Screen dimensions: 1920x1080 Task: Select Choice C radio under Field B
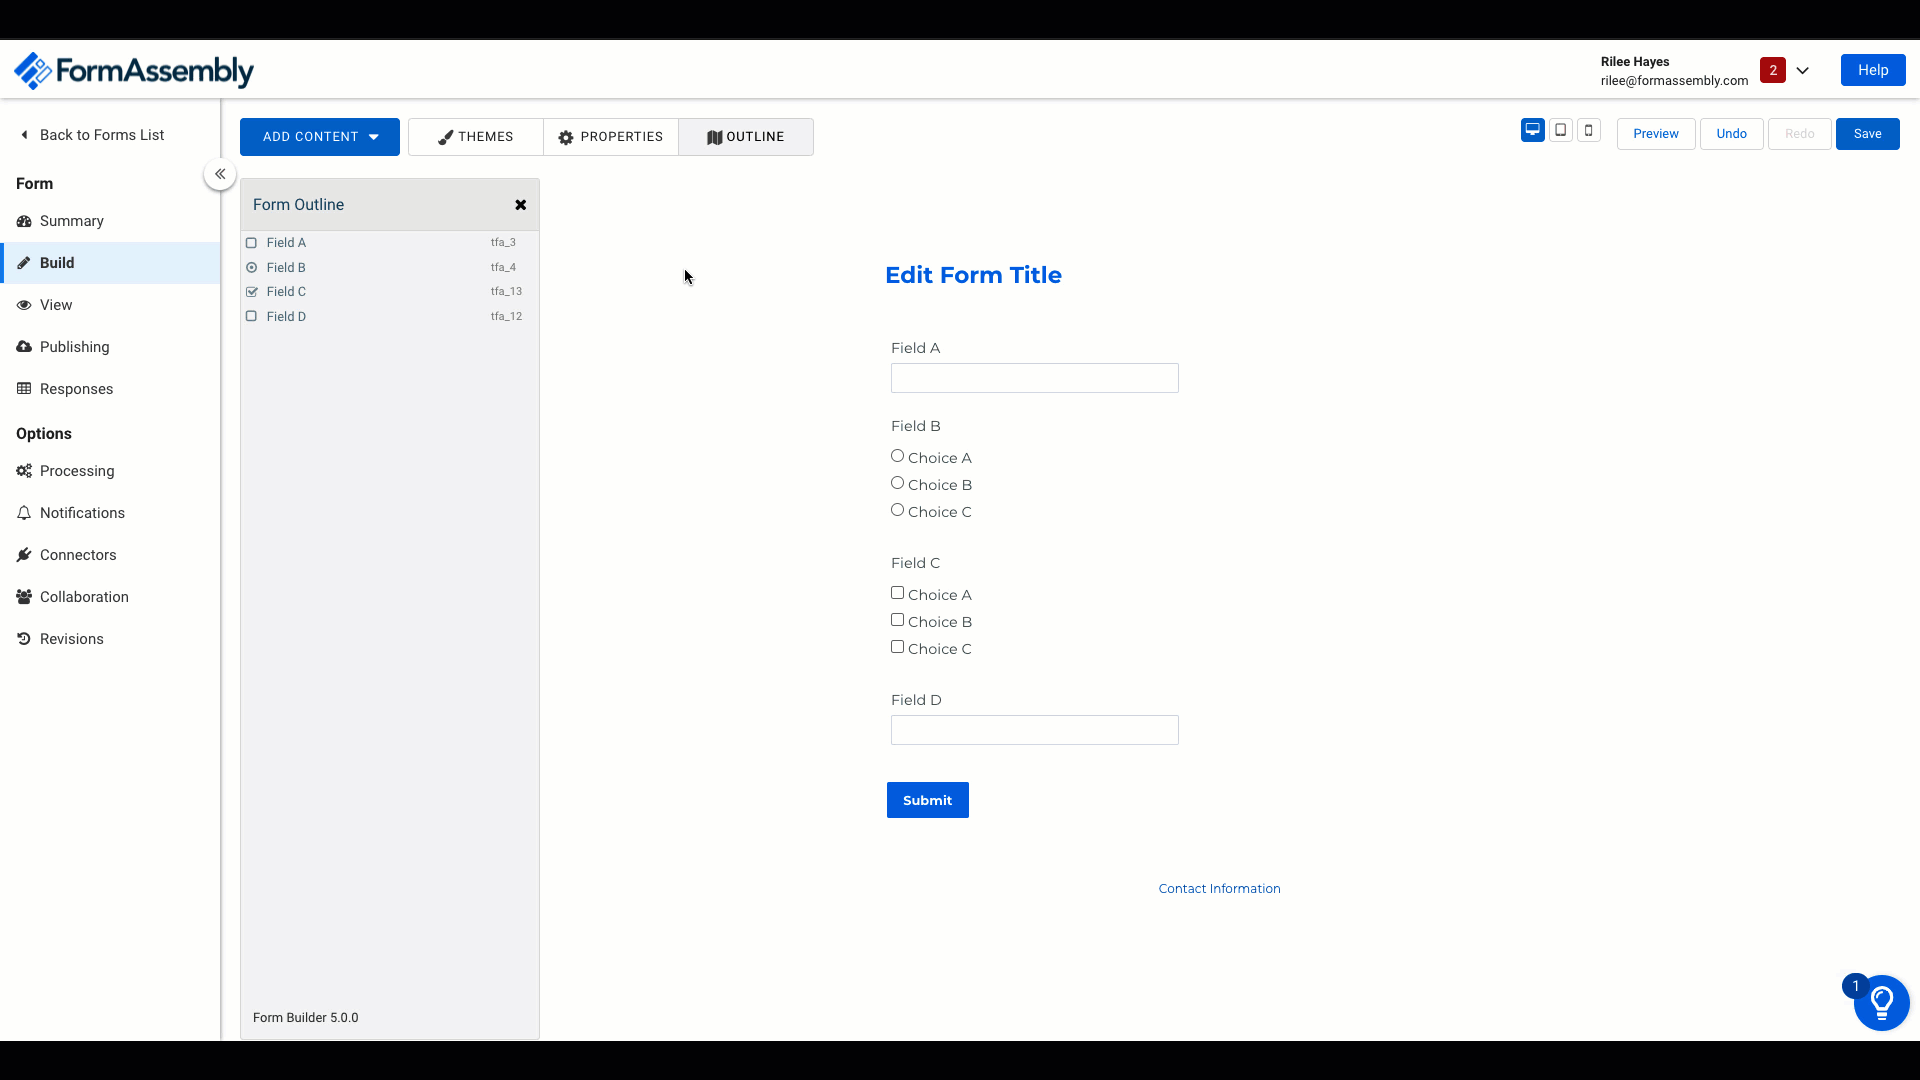pyautogui.click(x=897, y=510)
